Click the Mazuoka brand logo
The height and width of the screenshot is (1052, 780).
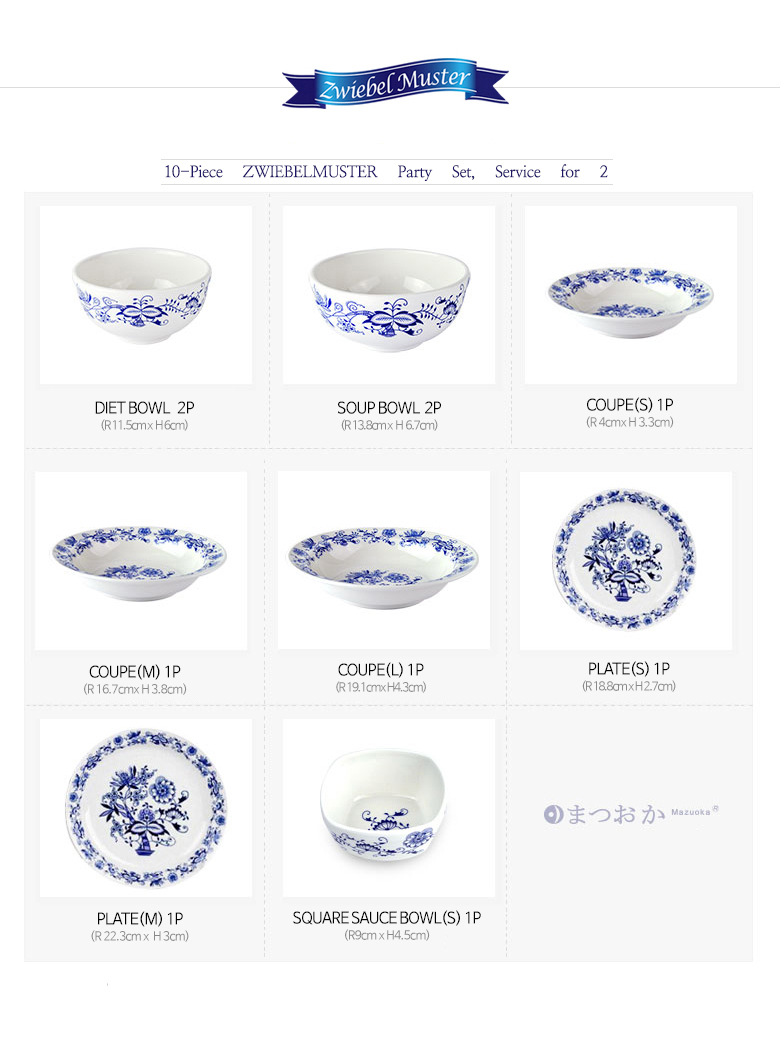click(x=631, y=814)
